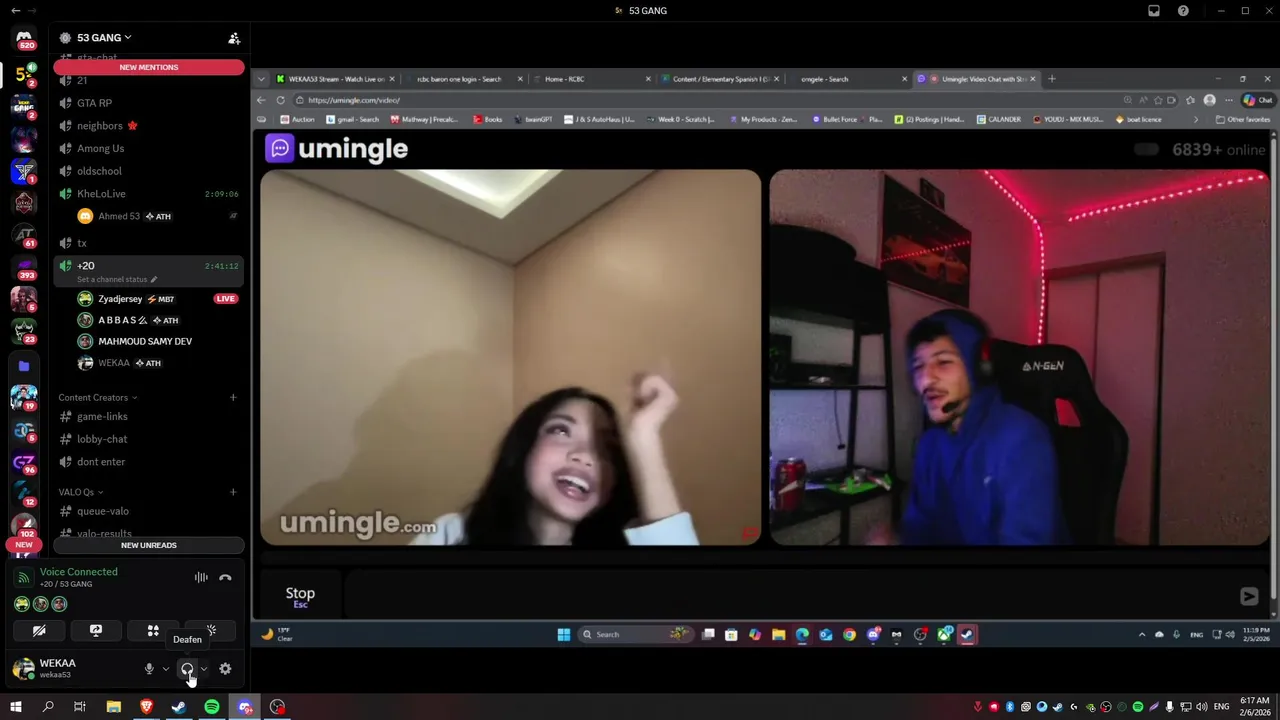Click Bluetooth icon in system tray

(x=1010, y=707)
